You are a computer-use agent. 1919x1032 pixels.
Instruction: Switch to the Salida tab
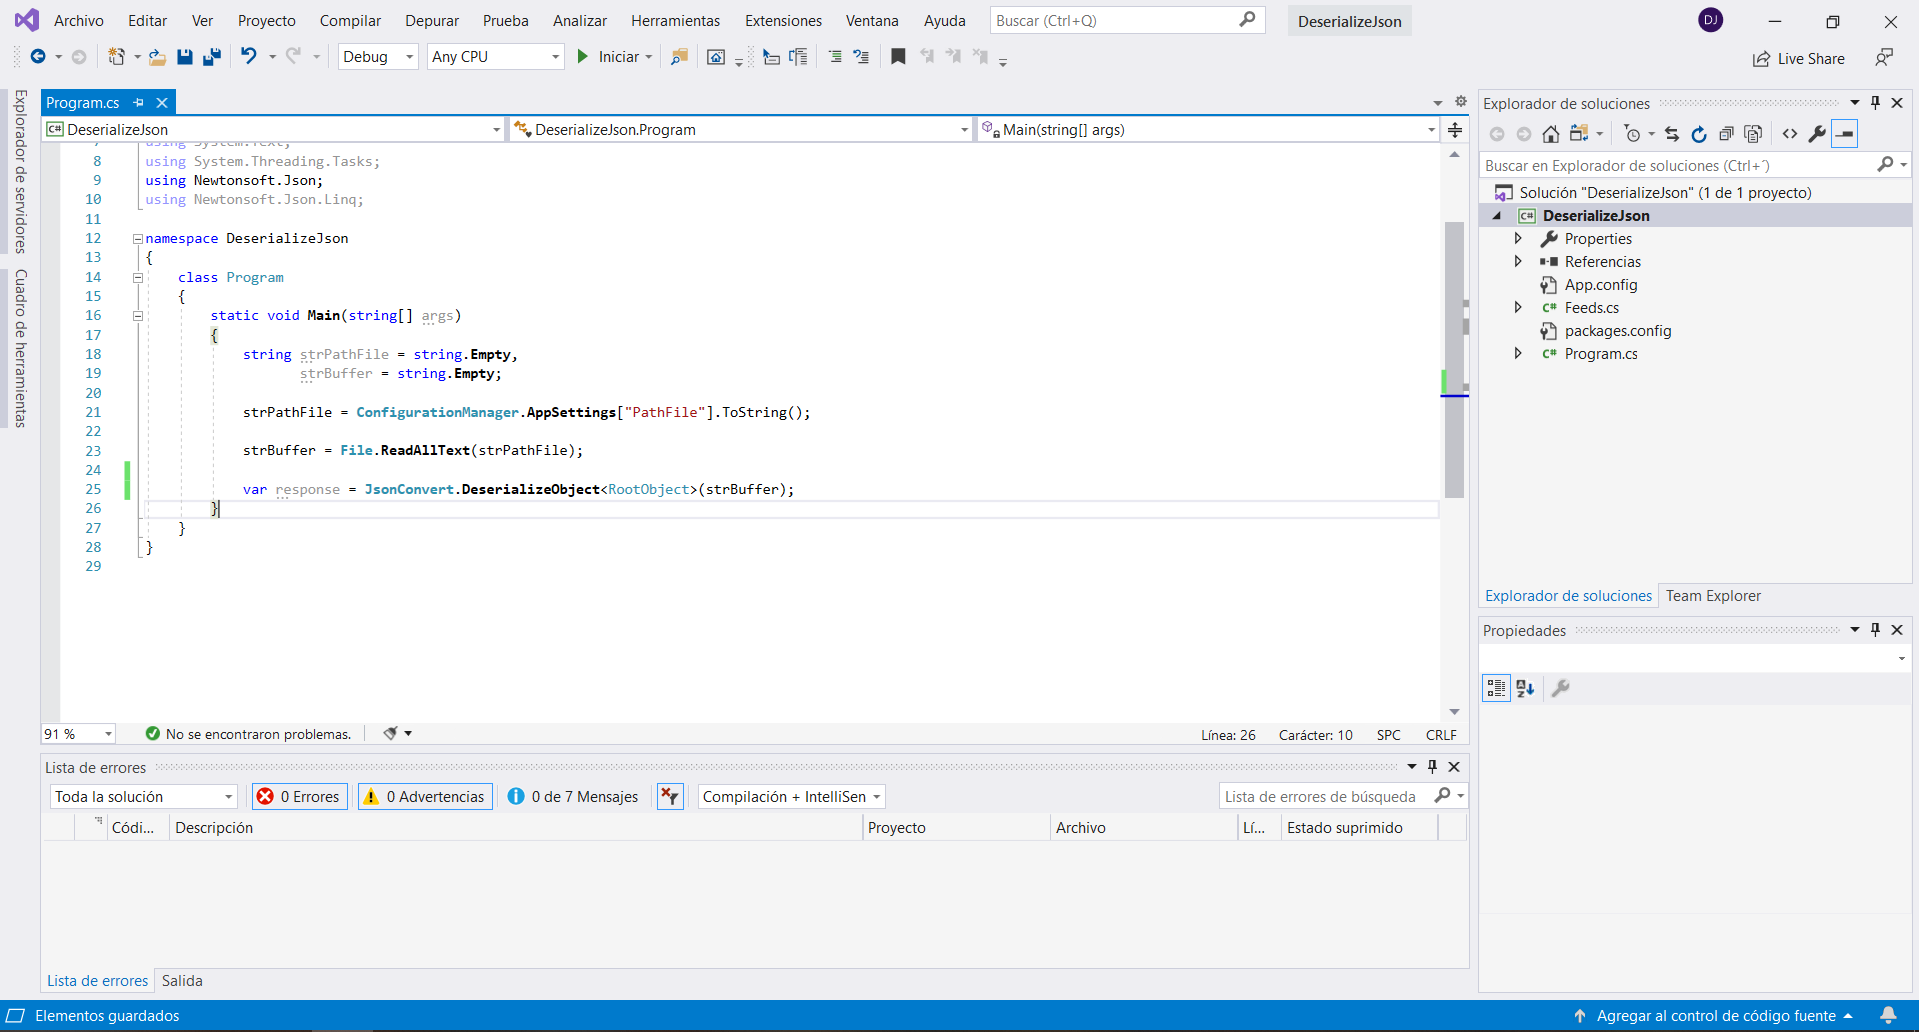182,981
